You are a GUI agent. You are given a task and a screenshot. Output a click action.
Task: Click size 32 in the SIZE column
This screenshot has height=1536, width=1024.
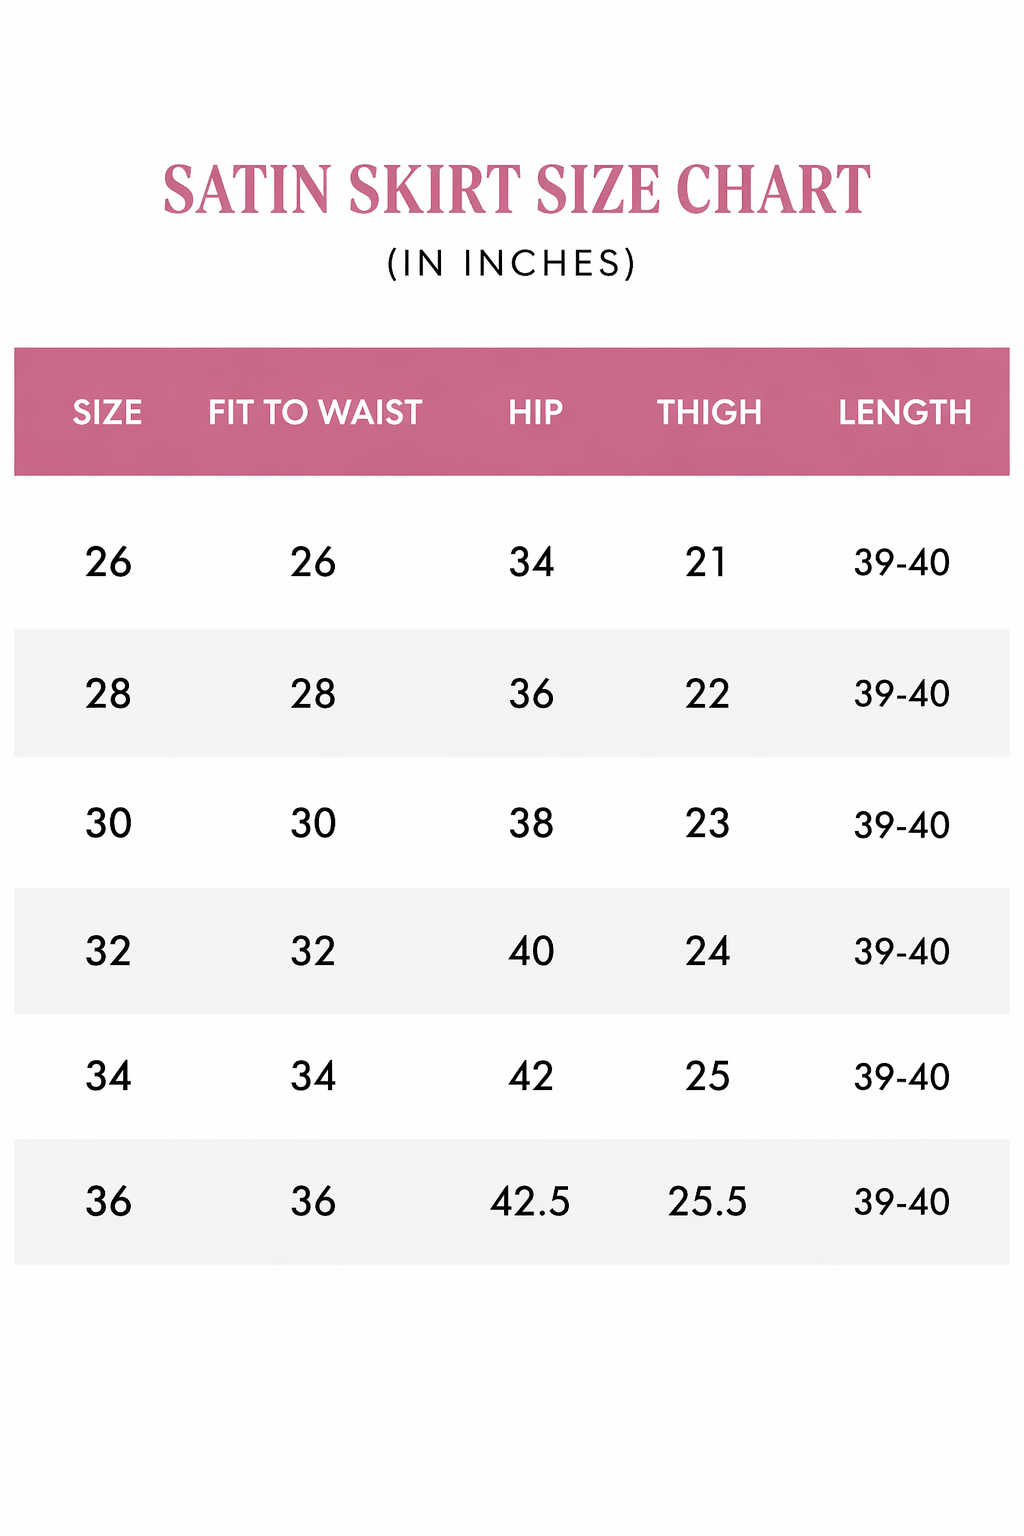tap(108, 951)
